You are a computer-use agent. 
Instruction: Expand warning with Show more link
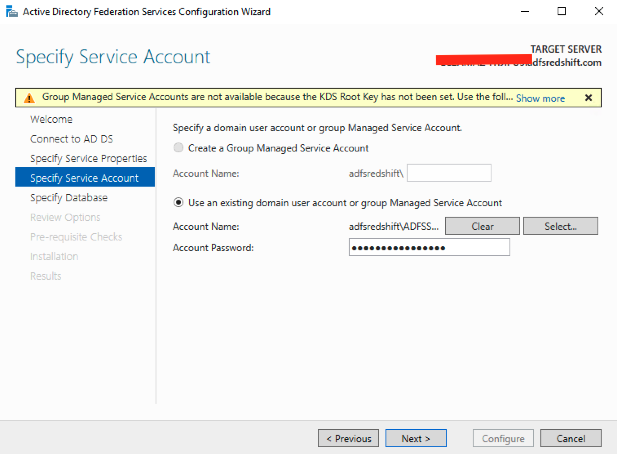(540, 98)
